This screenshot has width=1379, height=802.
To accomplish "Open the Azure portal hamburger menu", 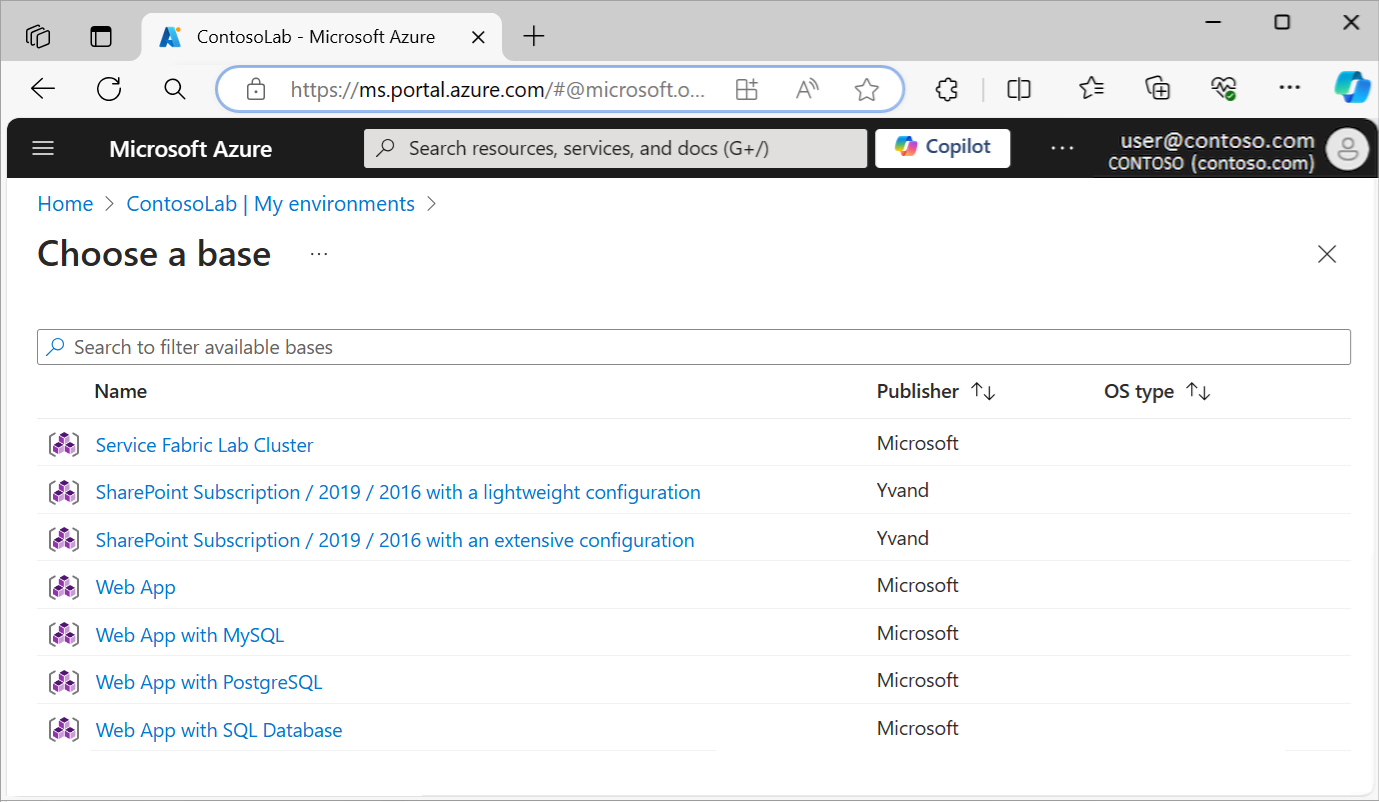I will [43, 149].
